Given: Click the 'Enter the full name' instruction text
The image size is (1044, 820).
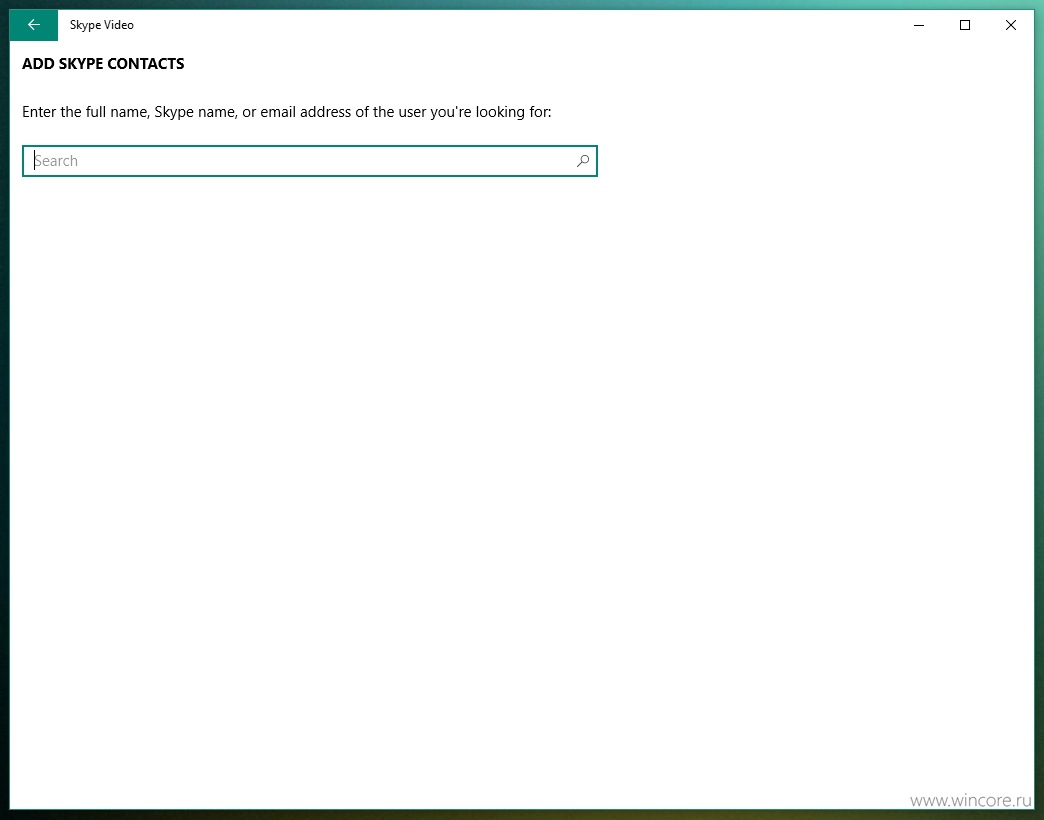Looking at the screenshot, I should (x=287, y=112).
